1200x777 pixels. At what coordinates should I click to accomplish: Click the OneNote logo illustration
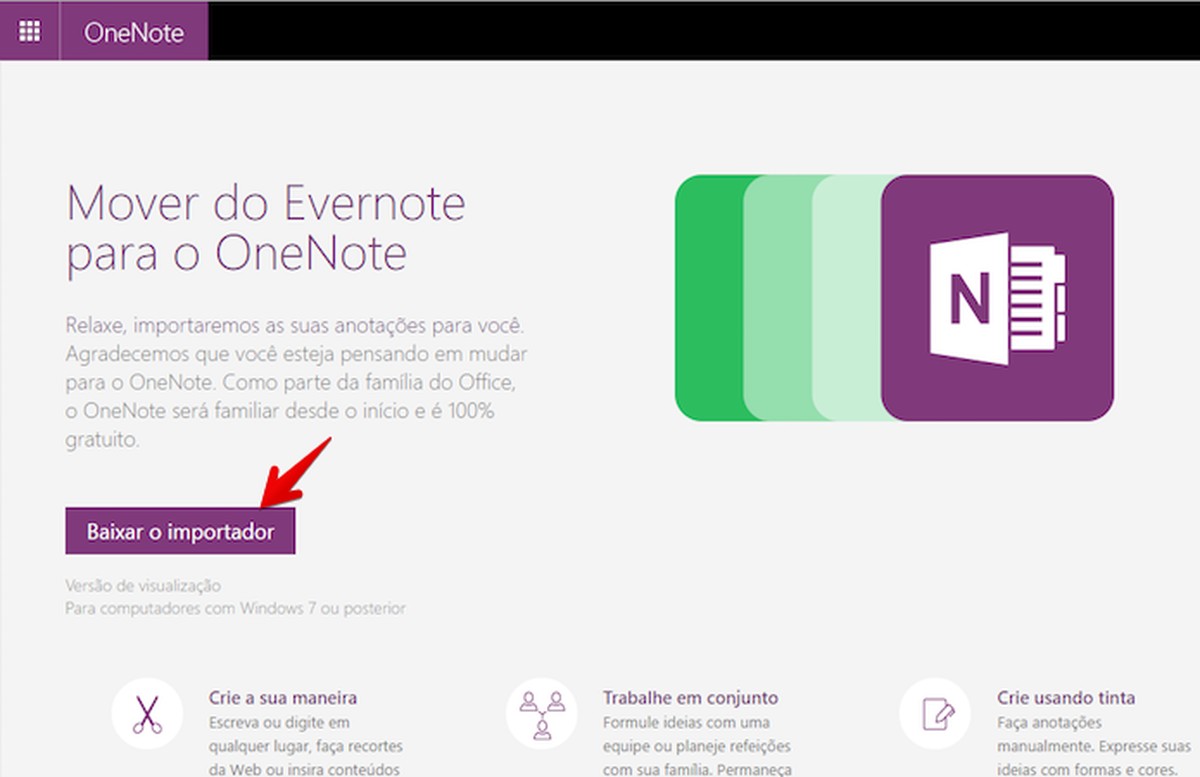[x=997, y=298]
